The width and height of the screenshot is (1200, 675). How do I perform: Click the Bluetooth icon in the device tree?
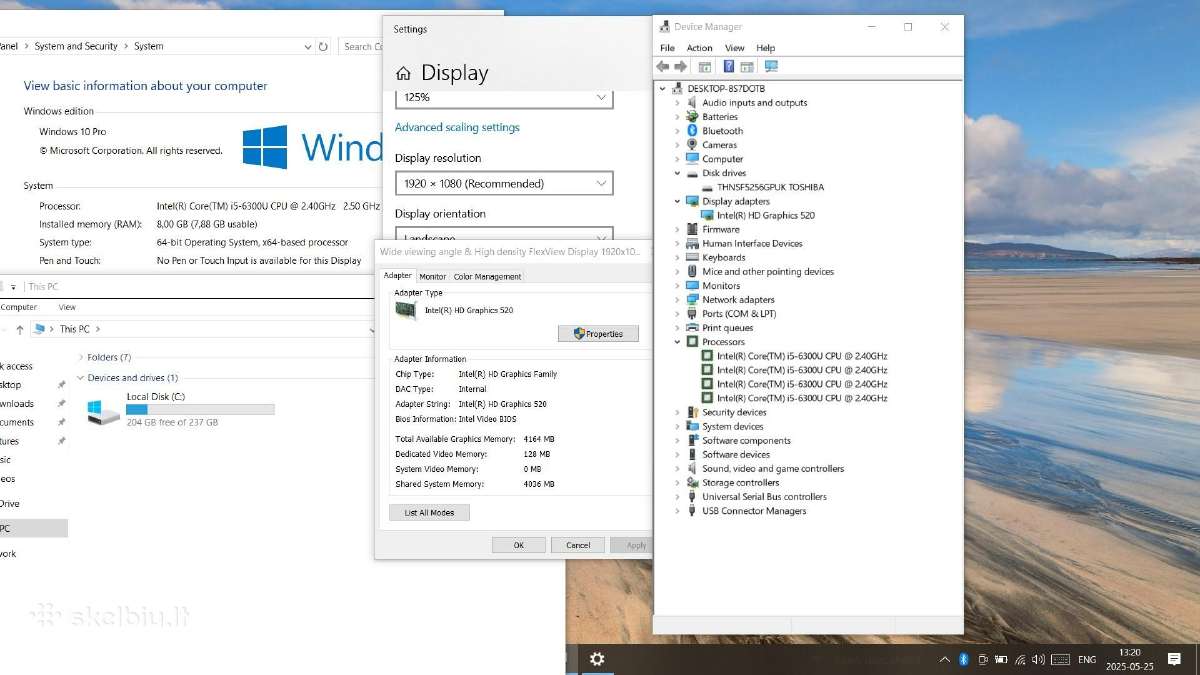click(x=692, y=131)
